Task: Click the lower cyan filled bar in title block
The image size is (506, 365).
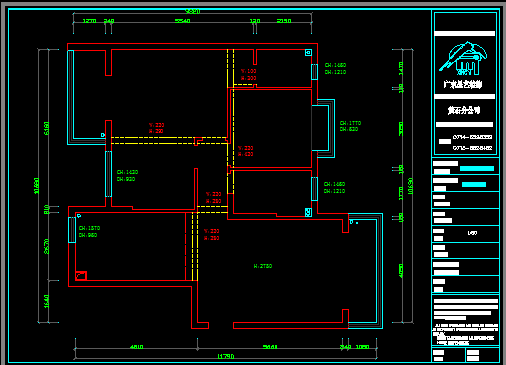Action: click(474, 184)
